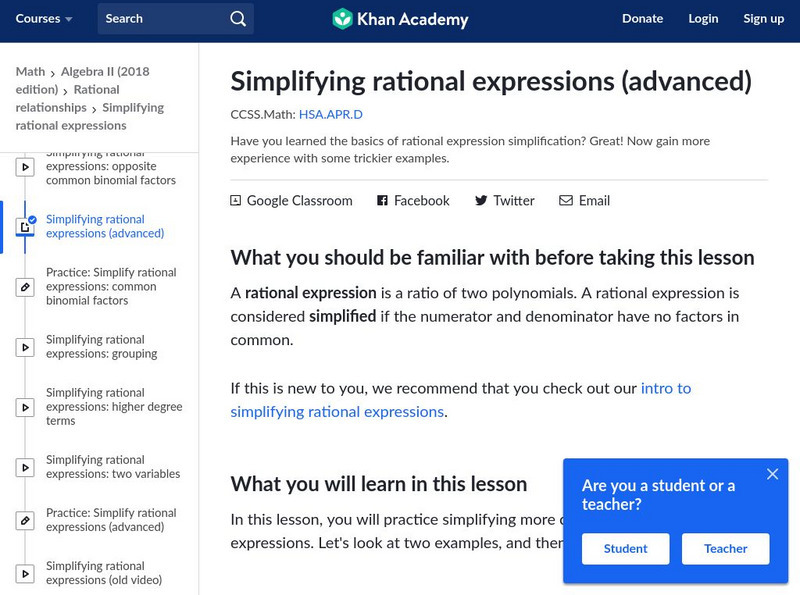This screenshot has width=800, height=595.
Task: Share on Twitter text link
Action: 514,201
